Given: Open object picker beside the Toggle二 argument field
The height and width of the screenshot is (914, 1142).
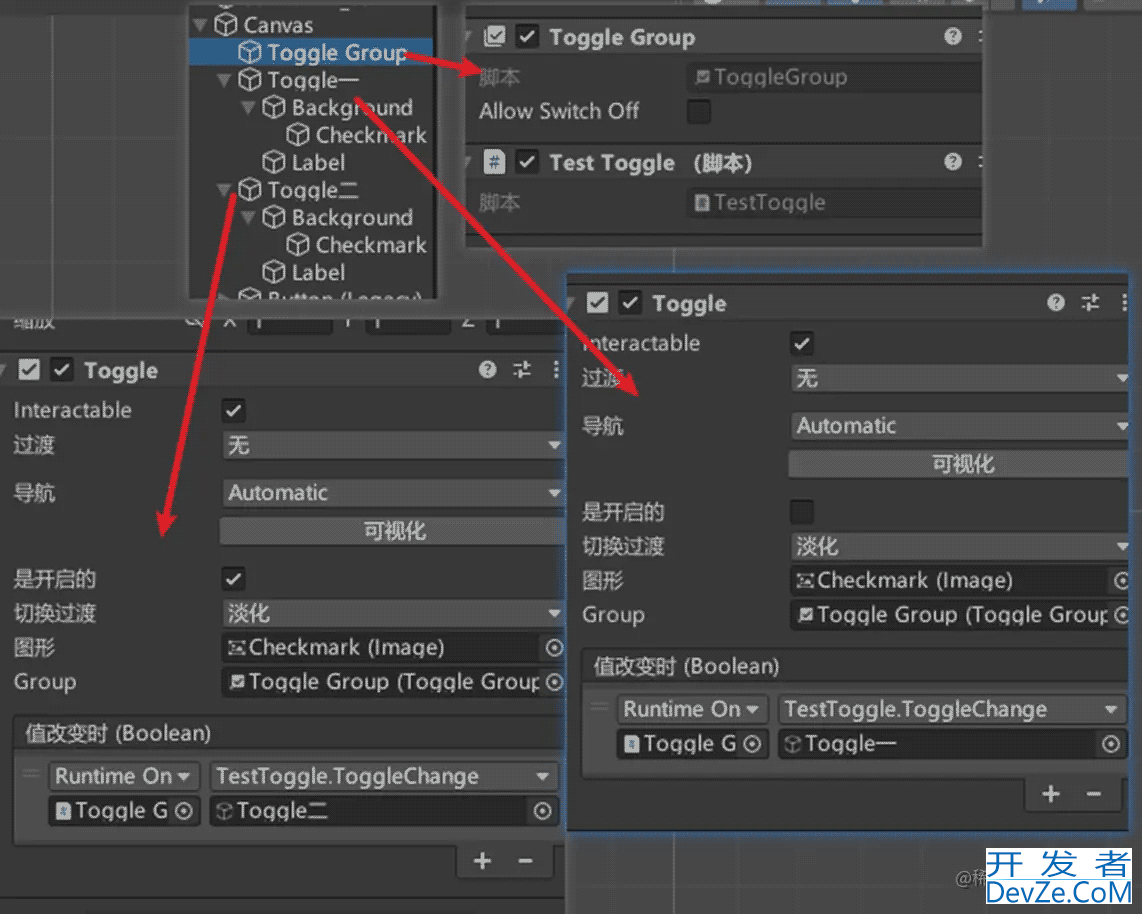Looking at the screenshot, I should click(543, 811).
